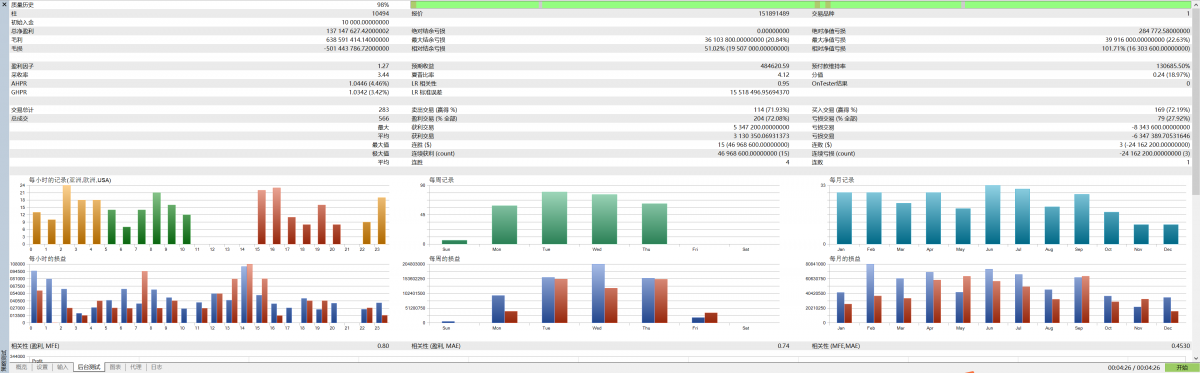Click gross profit value 638 591 414.14000000
Viewport: 1200px width, 373px height.
tap(358, 39)
